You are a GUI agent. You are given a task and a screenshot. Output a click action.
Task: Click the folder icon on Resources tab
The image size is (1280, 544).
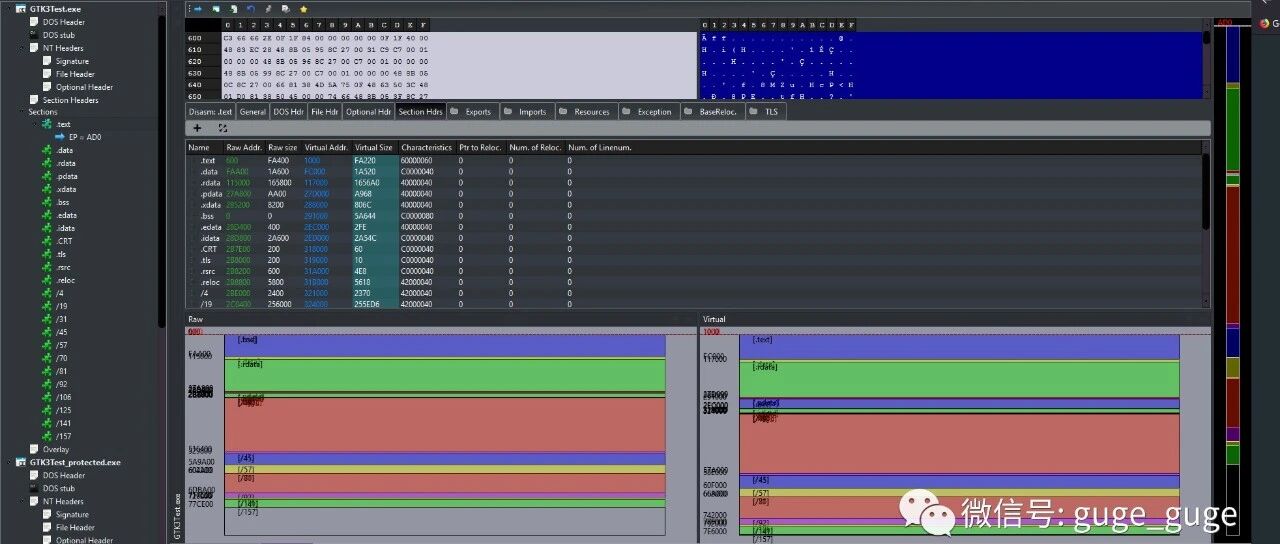pos(564,111)
